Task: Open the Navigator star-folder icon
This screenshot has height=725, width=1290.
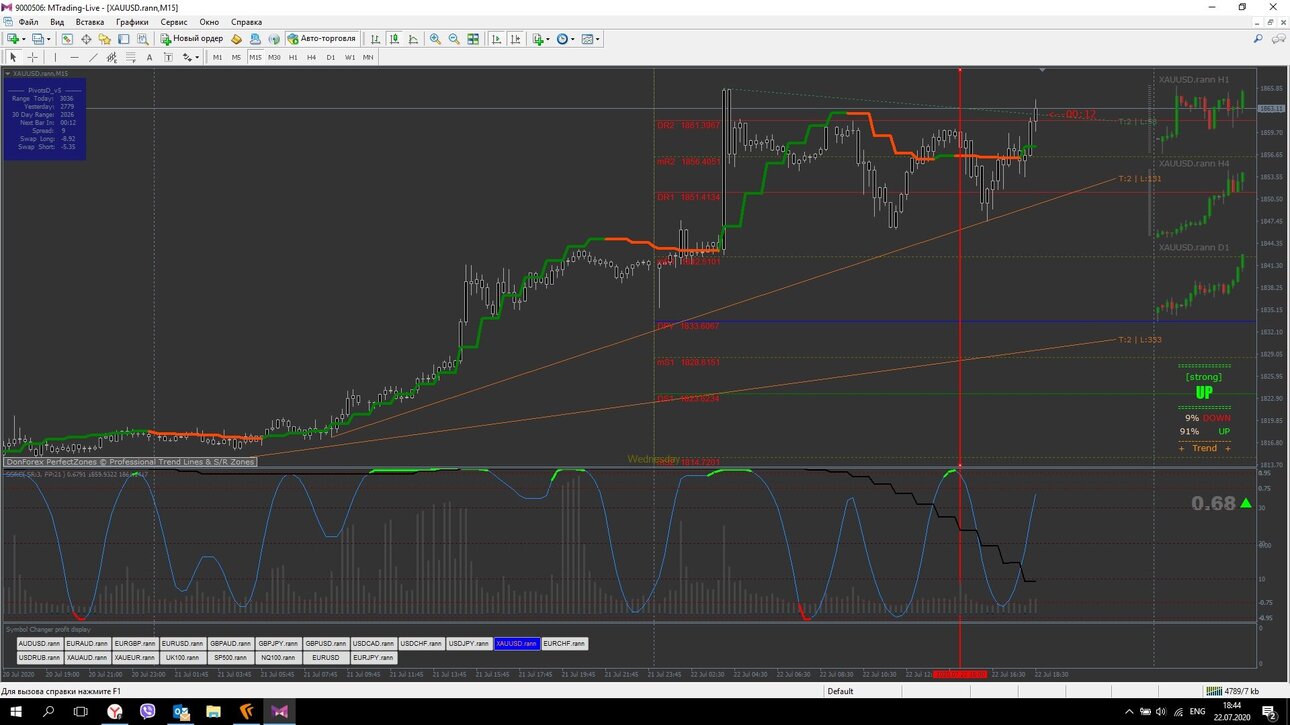Action: tap(105, 39)
